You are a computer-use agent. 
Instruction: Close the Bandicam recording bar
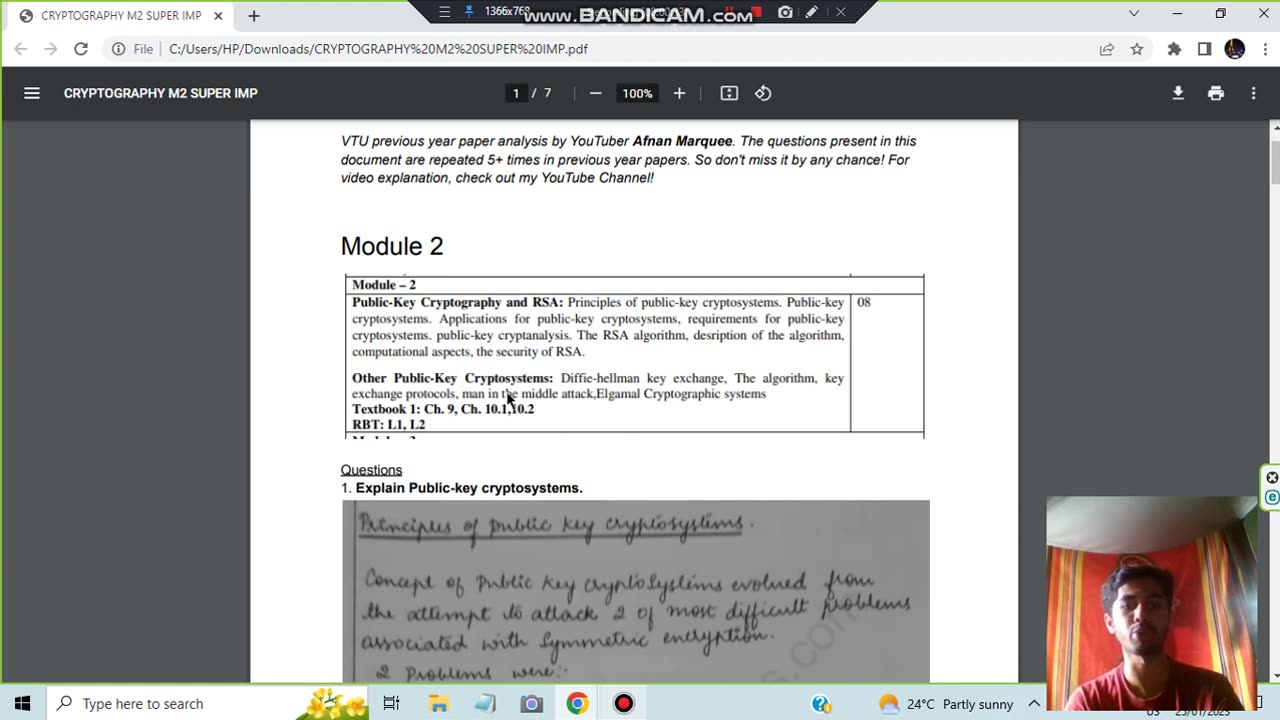pos(841,12)
